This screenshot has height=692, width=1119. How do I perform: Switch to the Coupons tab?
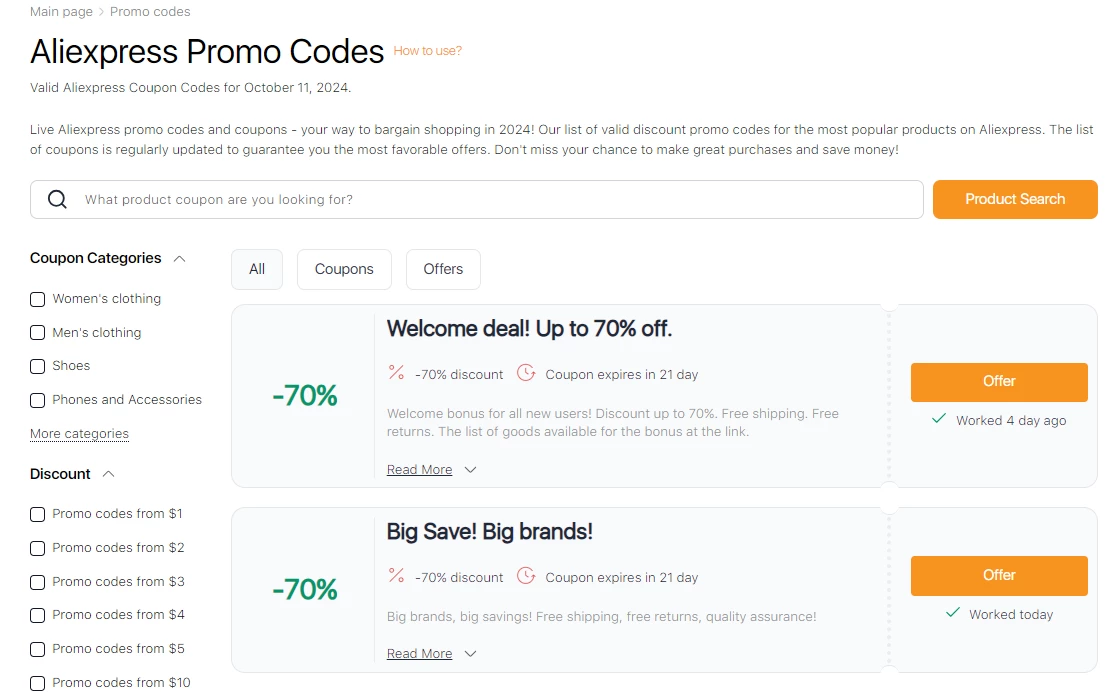pos(344,270)
